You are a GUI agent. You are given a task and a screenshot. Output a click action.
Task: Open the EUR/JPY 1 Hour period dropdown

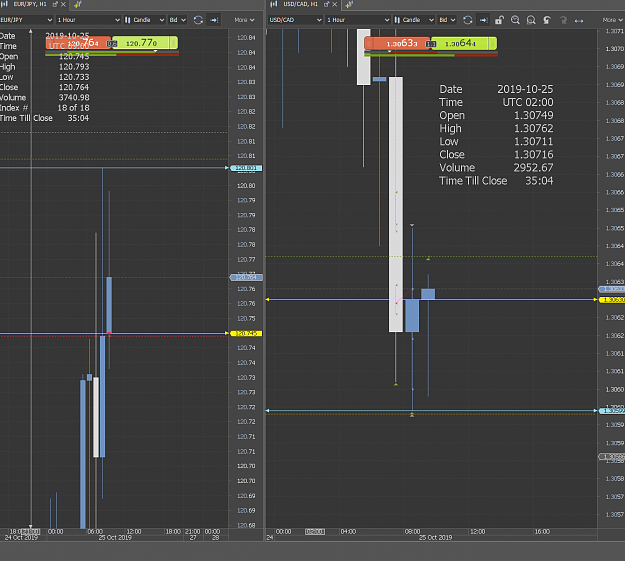pos(88,20)
